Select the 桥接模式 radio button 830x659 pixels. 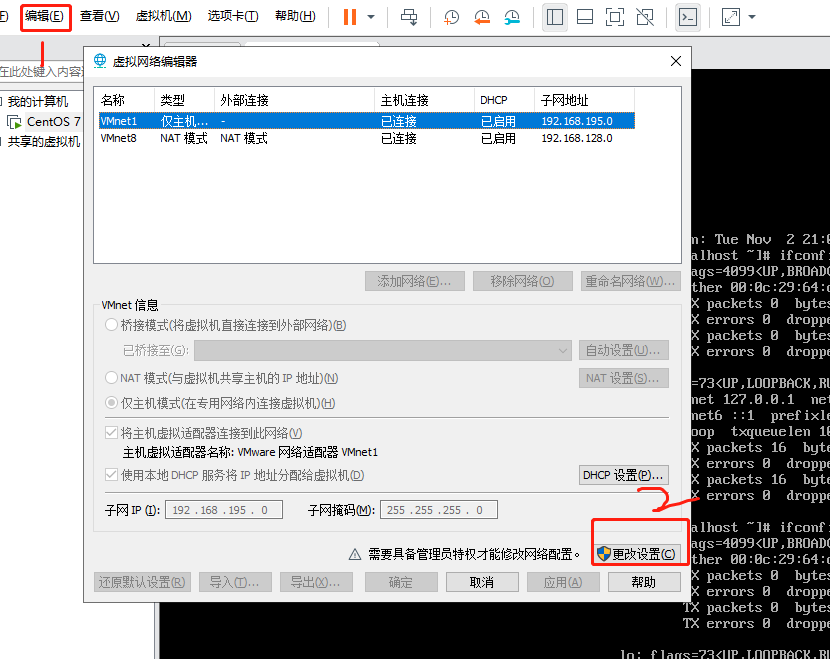click(111, 324)
